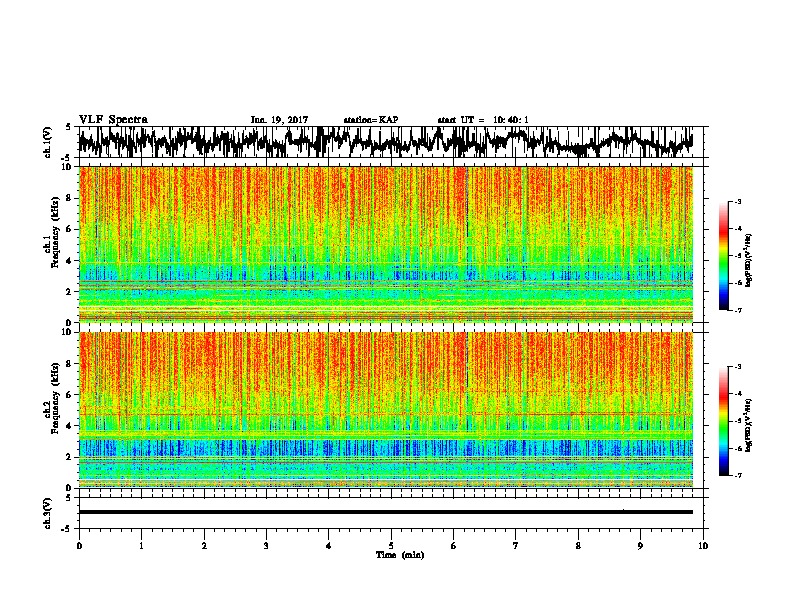Screen dimensions: 792x612
Task: Click the ch.1 spectrogram image
Action: point(386,244)
